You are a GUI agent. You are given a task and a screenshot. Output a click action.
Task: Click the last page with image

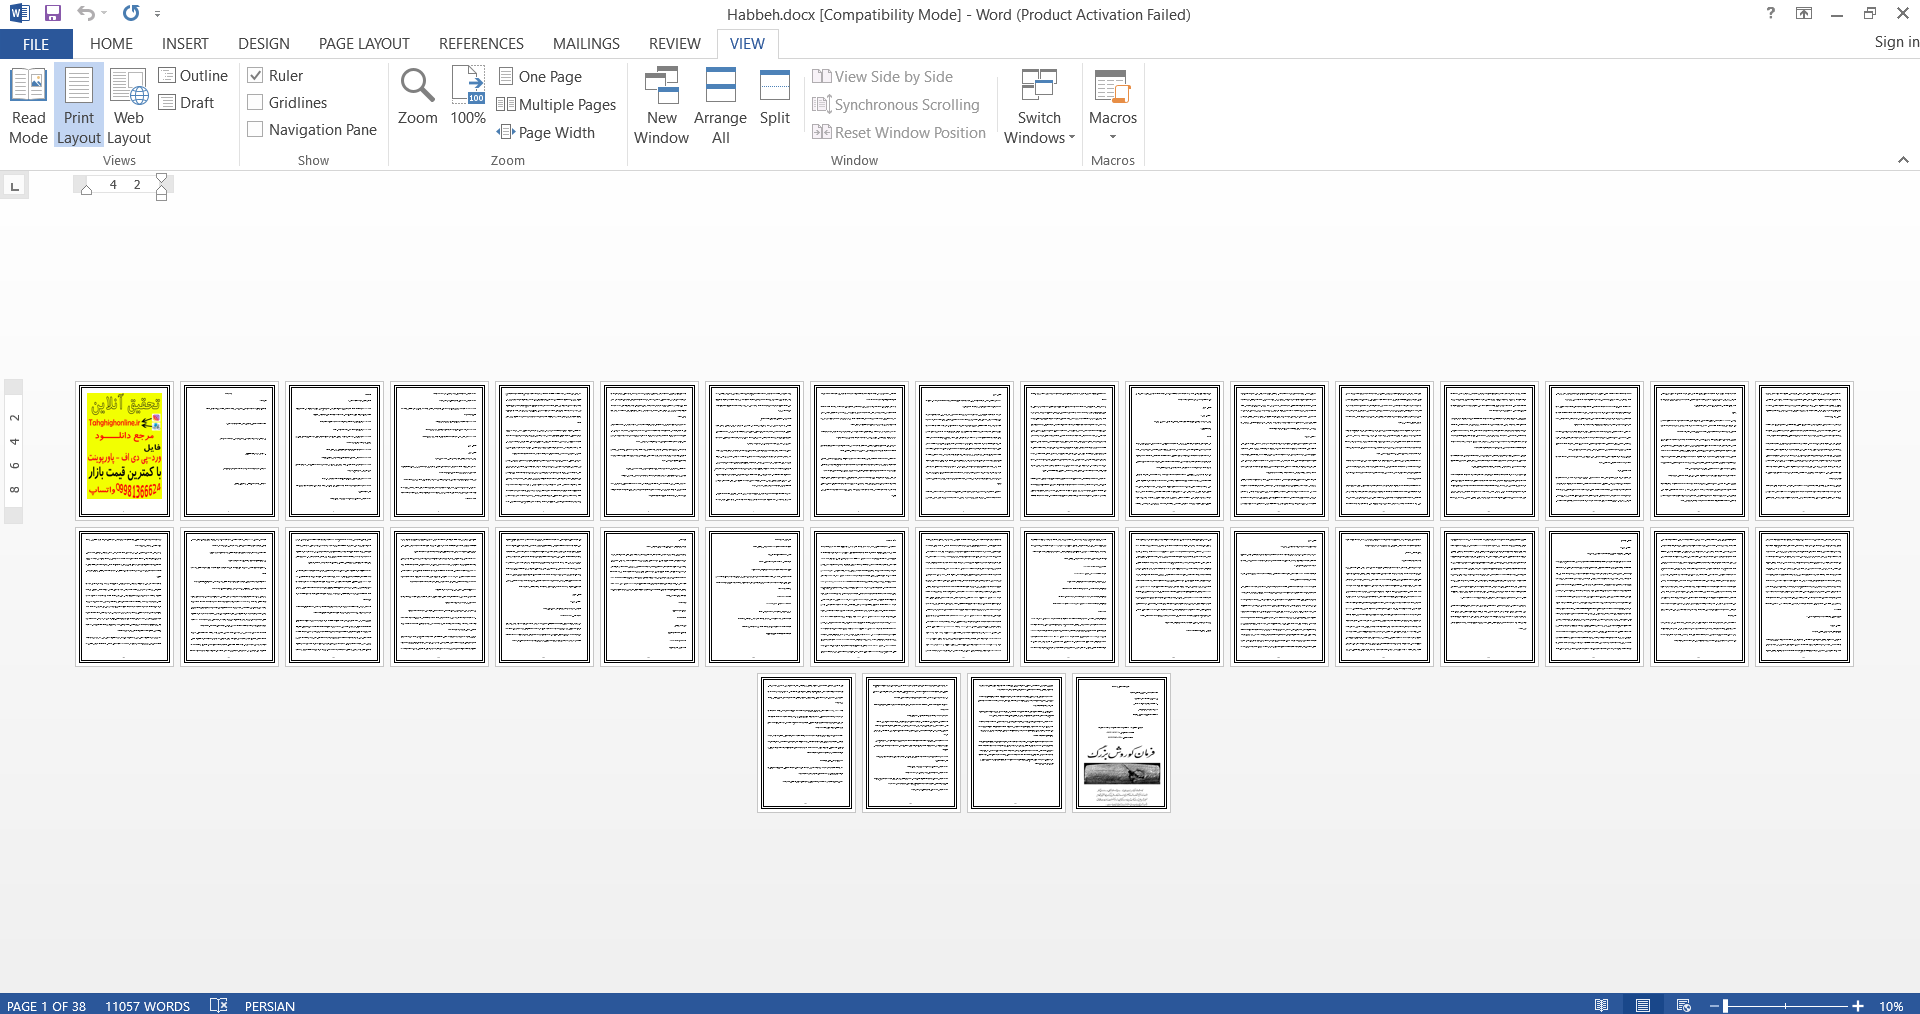click(1121, 743)
